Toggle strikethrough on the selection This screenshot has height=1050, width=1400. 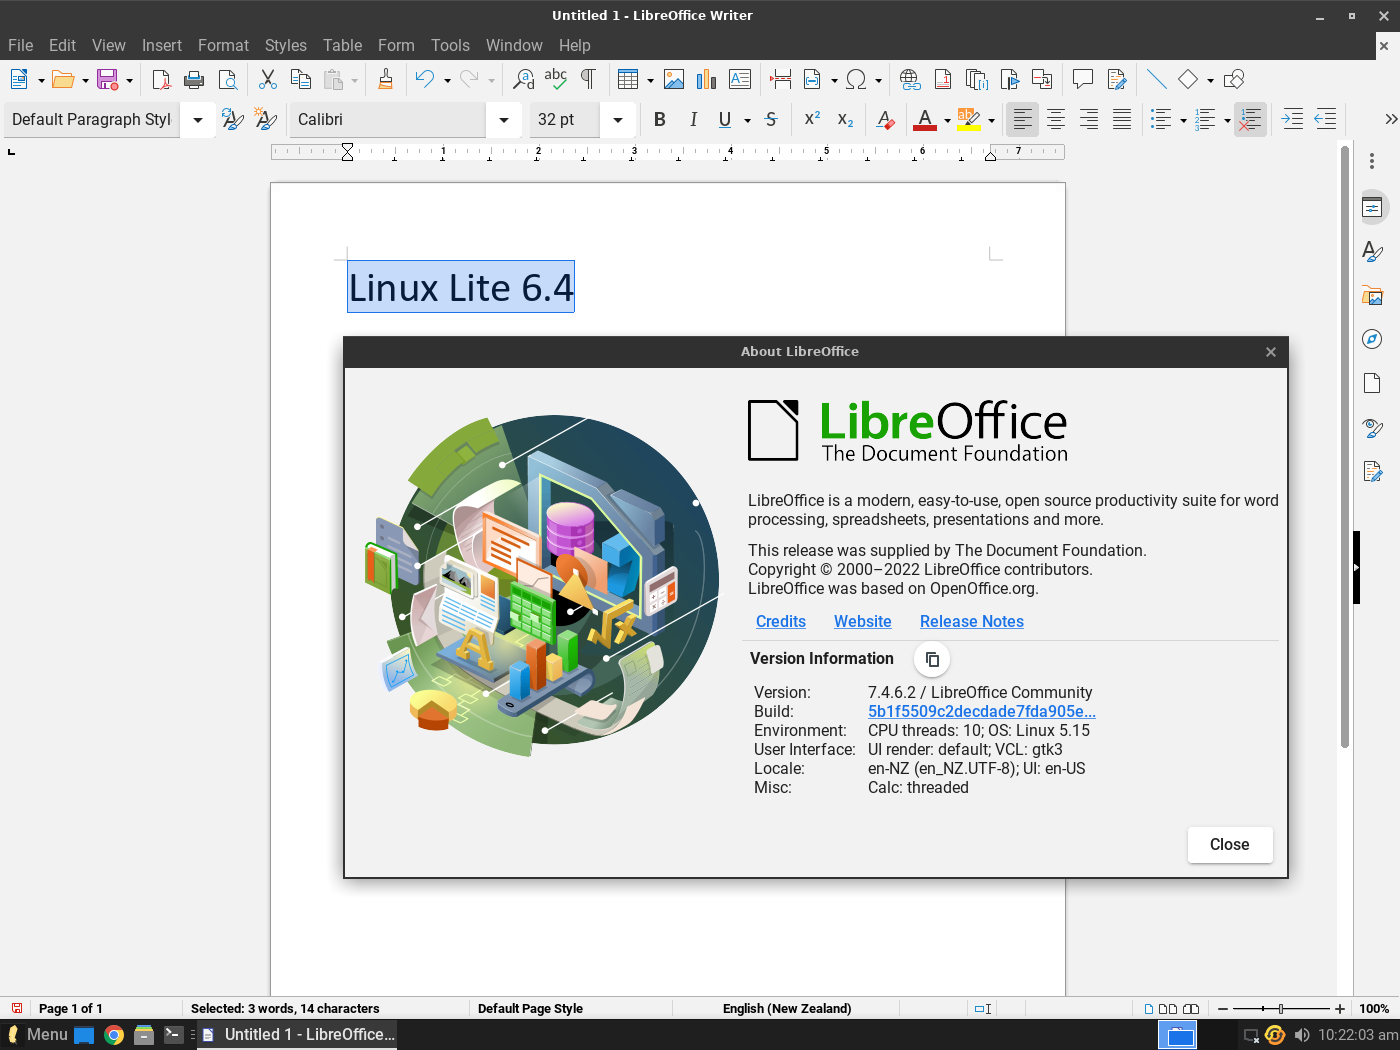click(x=771, y=119)
